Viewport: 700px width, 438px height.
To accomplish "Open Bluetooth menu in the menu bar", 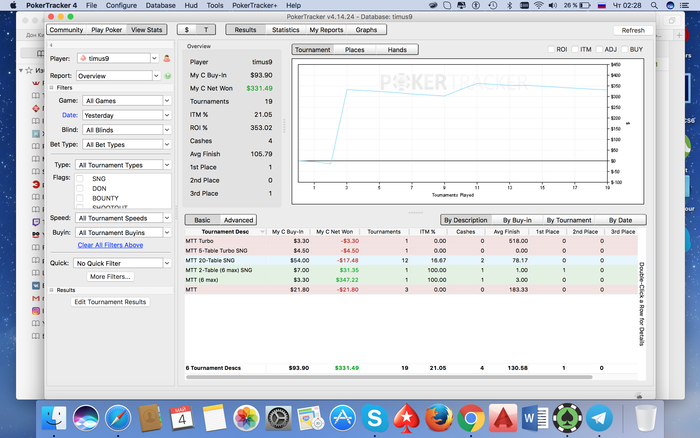I will [x=509, y=5].
